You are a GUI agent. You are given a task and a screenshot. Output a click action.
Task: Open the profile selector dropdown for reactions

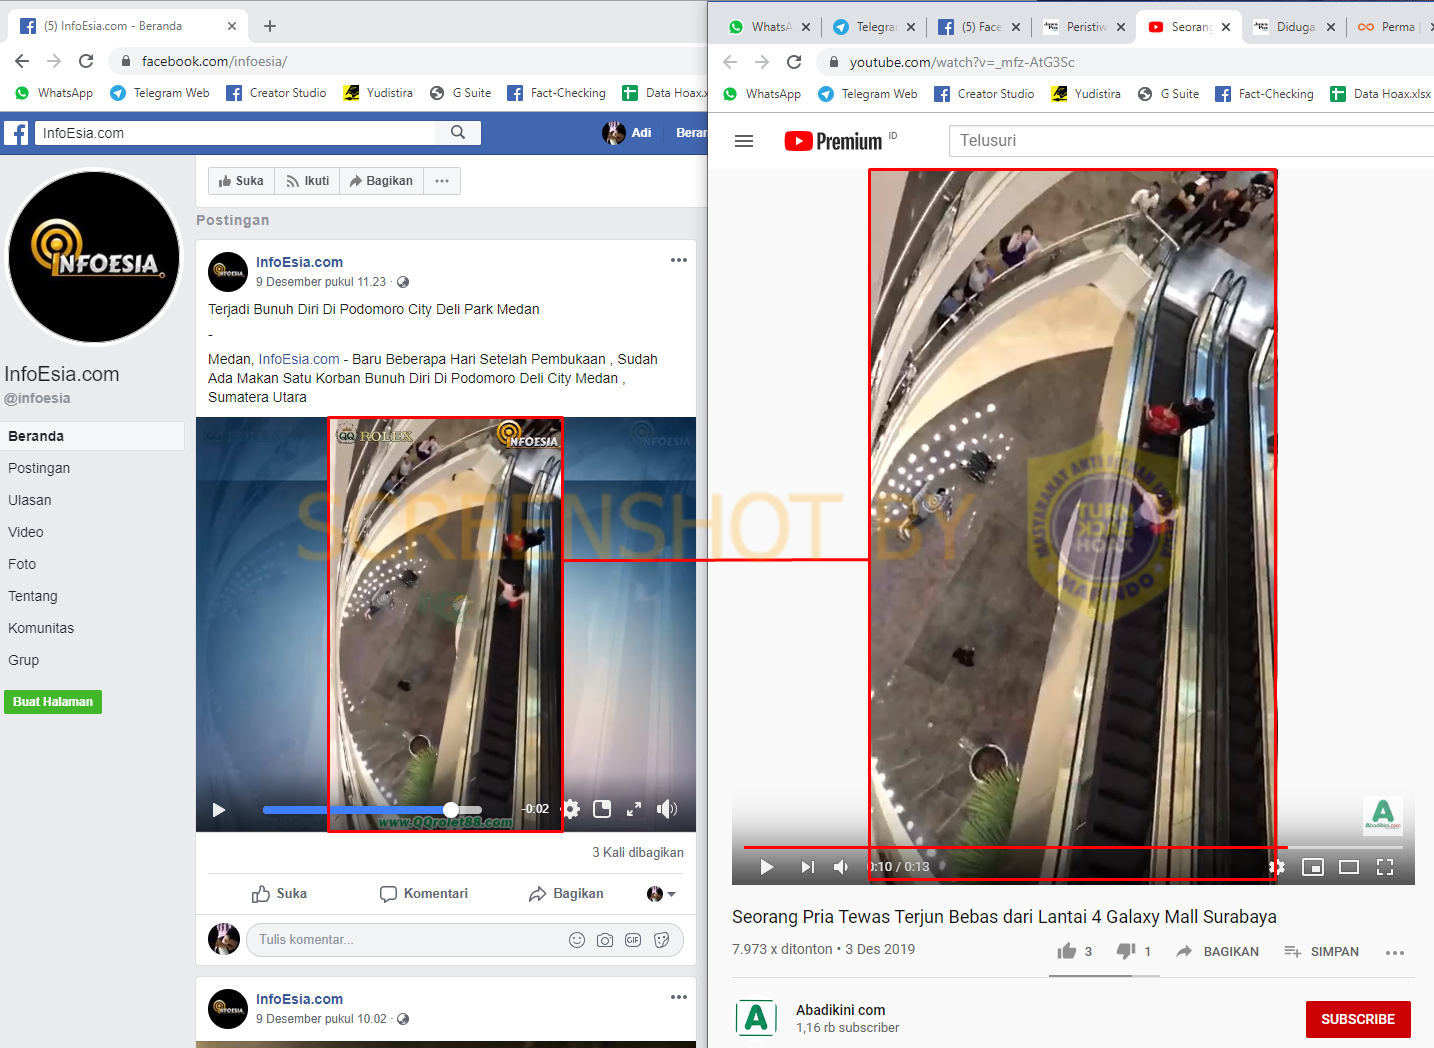point(661,894)
